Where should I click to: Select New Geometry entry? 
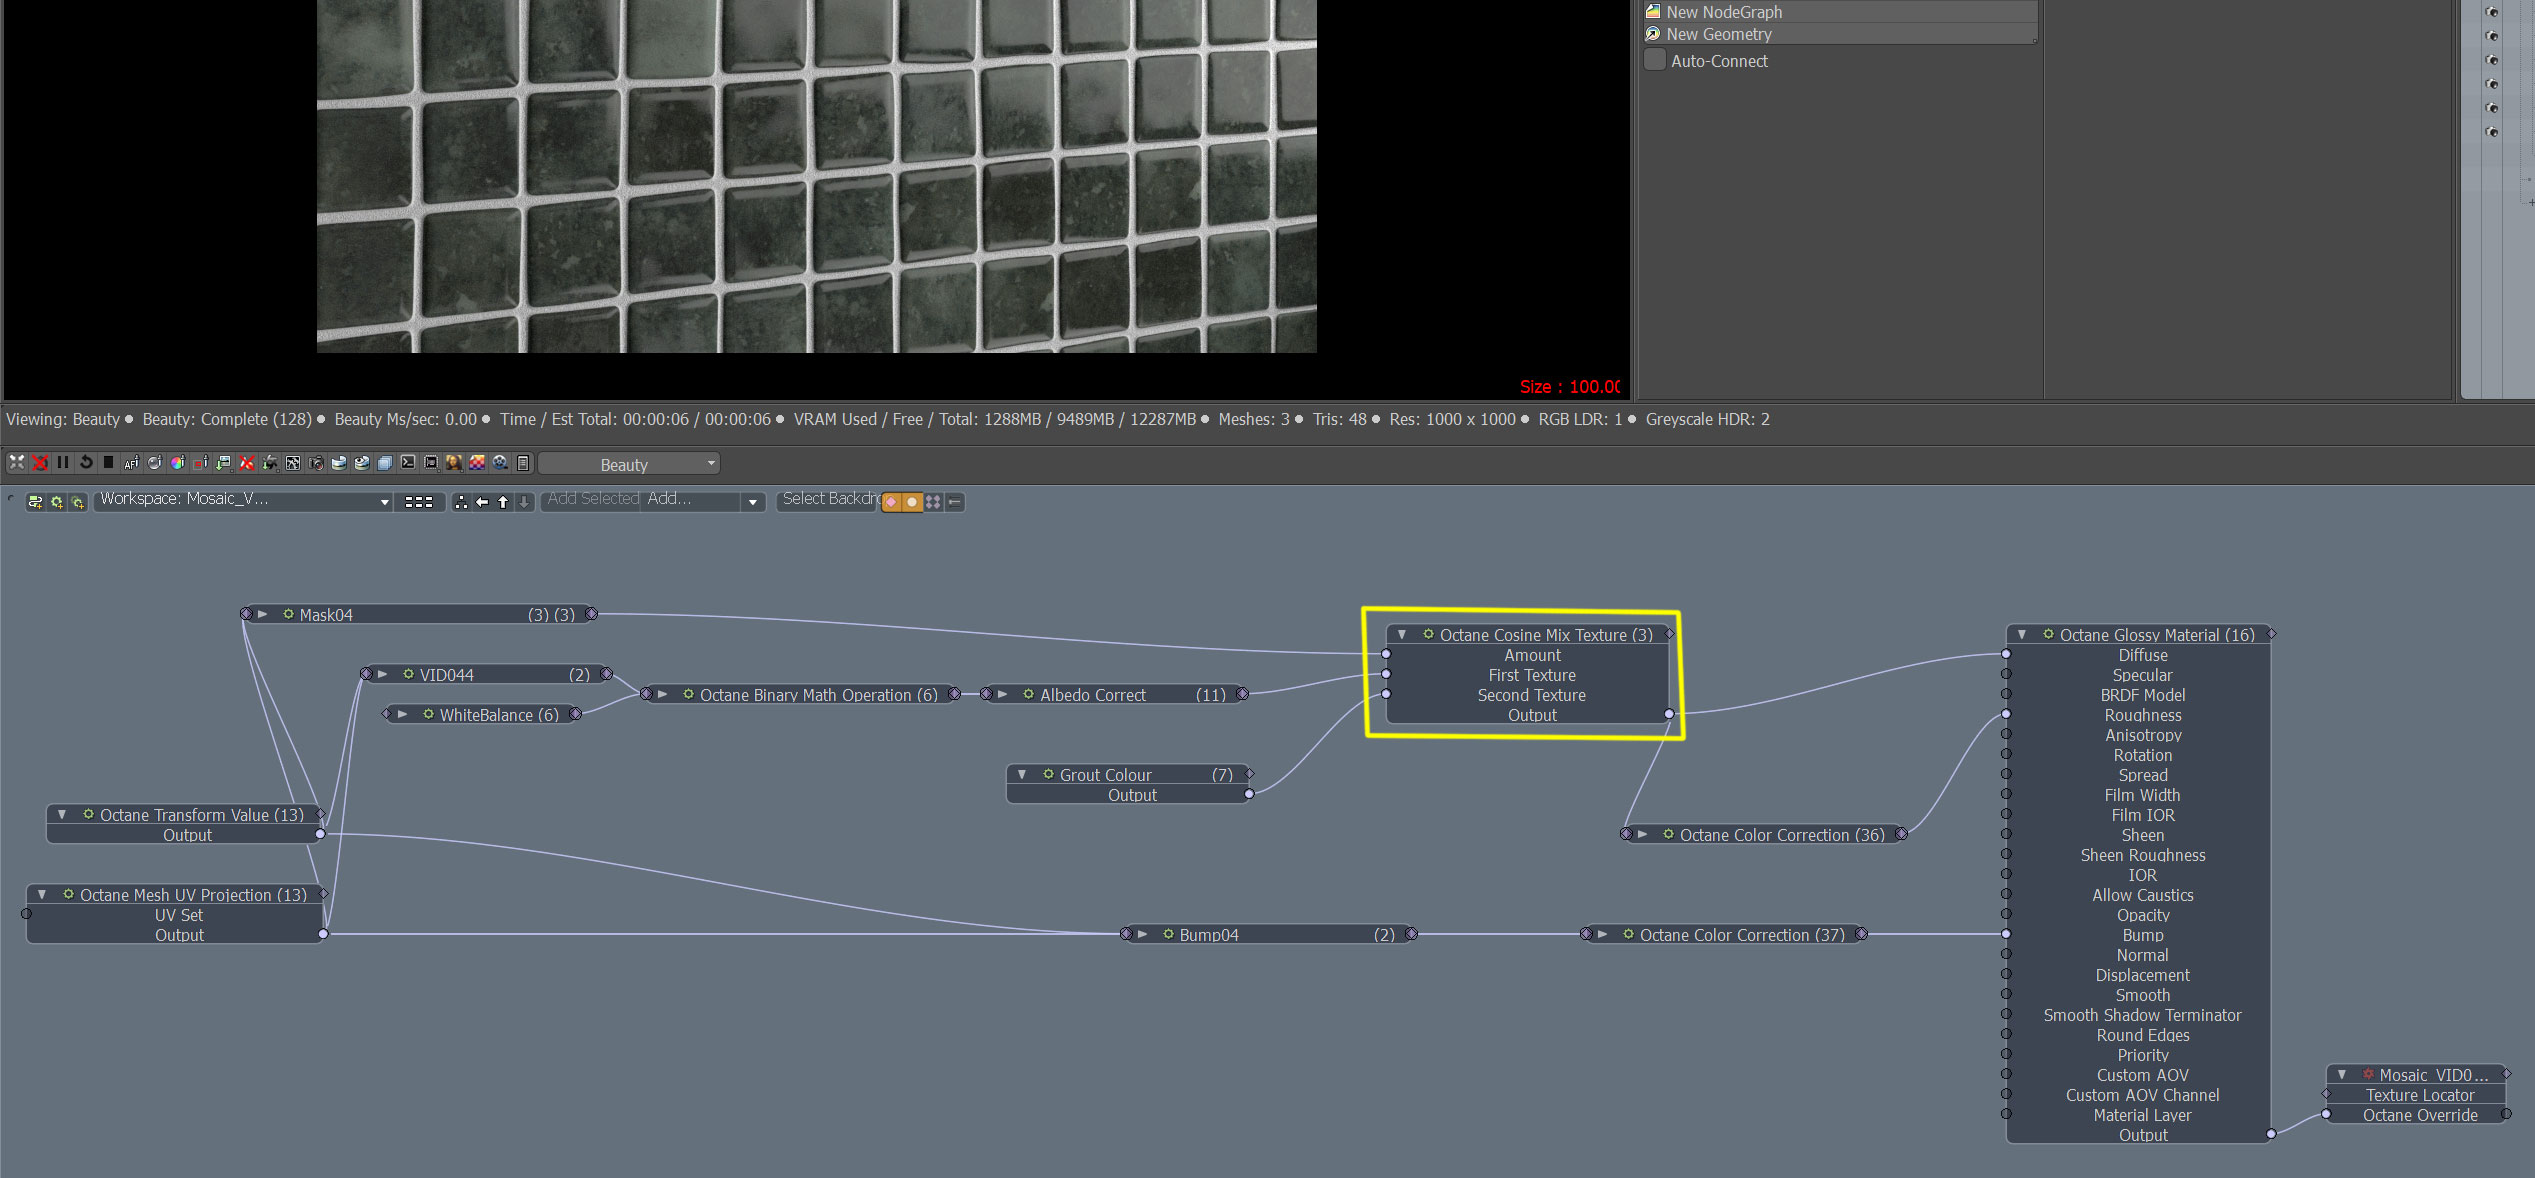coord(1718,34)
